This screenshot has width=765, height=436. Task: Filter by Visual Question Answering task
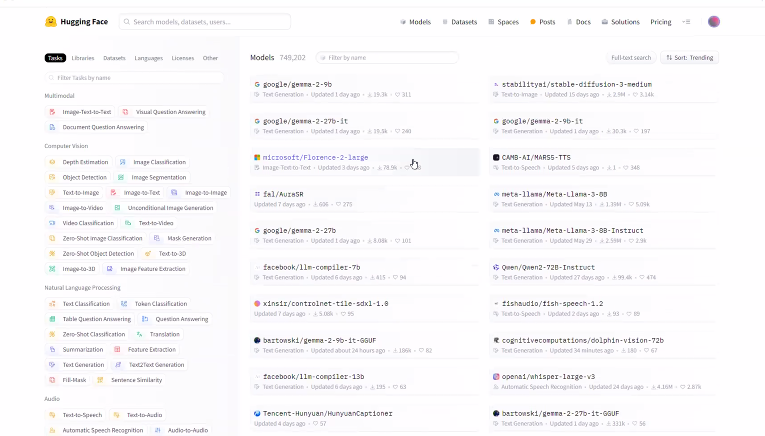pyautogui.click(x=164, y=112)
